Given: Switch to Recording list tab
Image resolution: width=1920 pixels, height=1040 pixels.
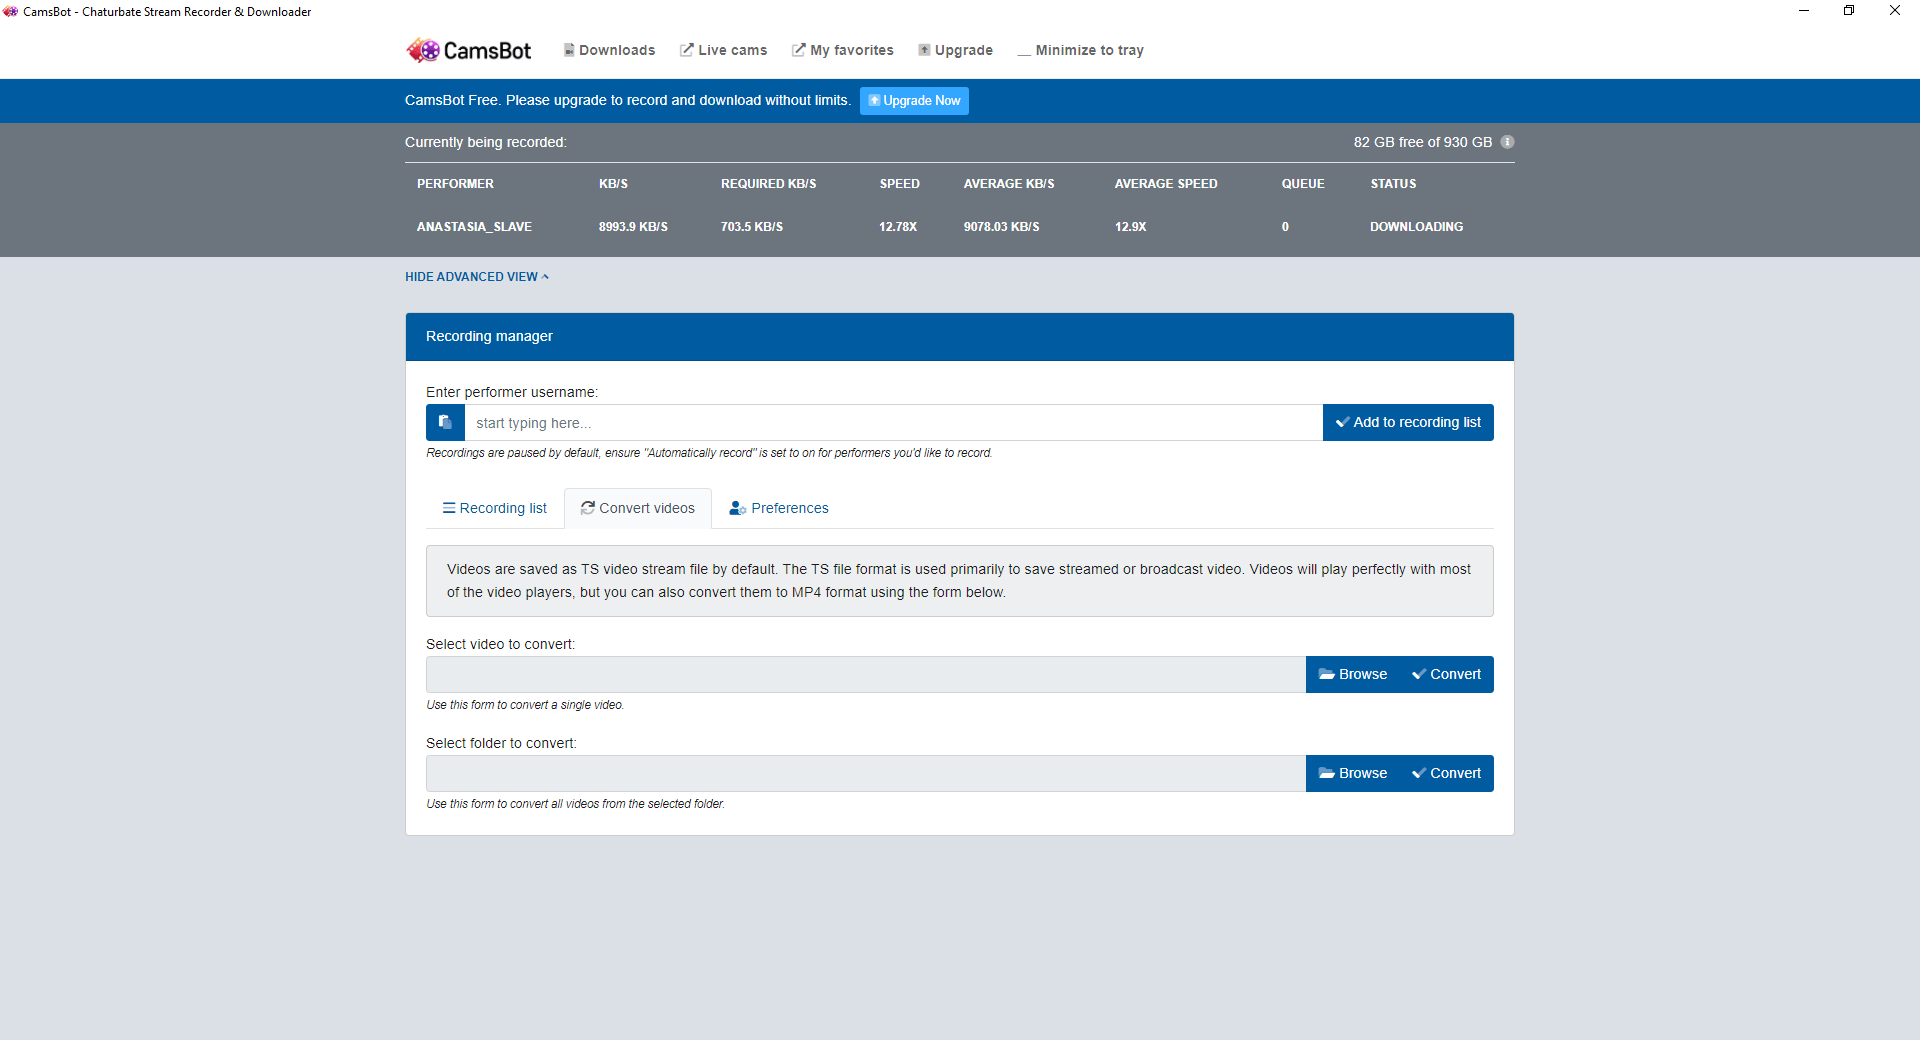Looking at the screenshot, I should click(x=494, y=508).
